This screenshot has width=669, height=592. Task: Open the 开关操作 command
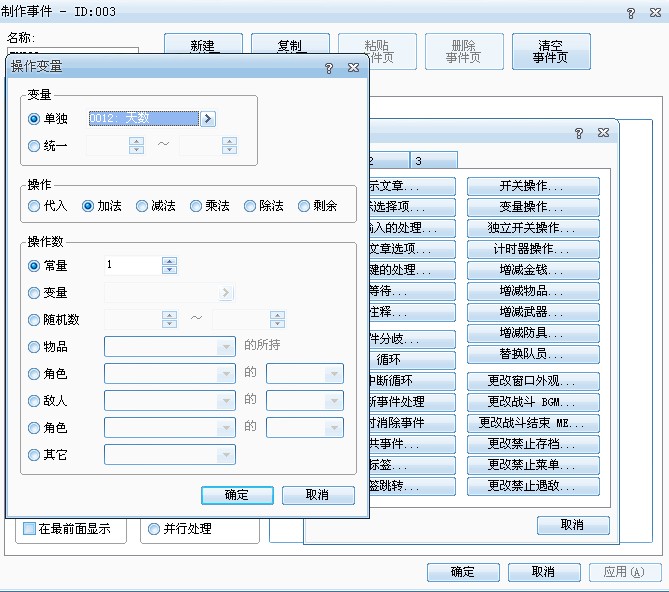pyautogui.click(x=533, y=186)
